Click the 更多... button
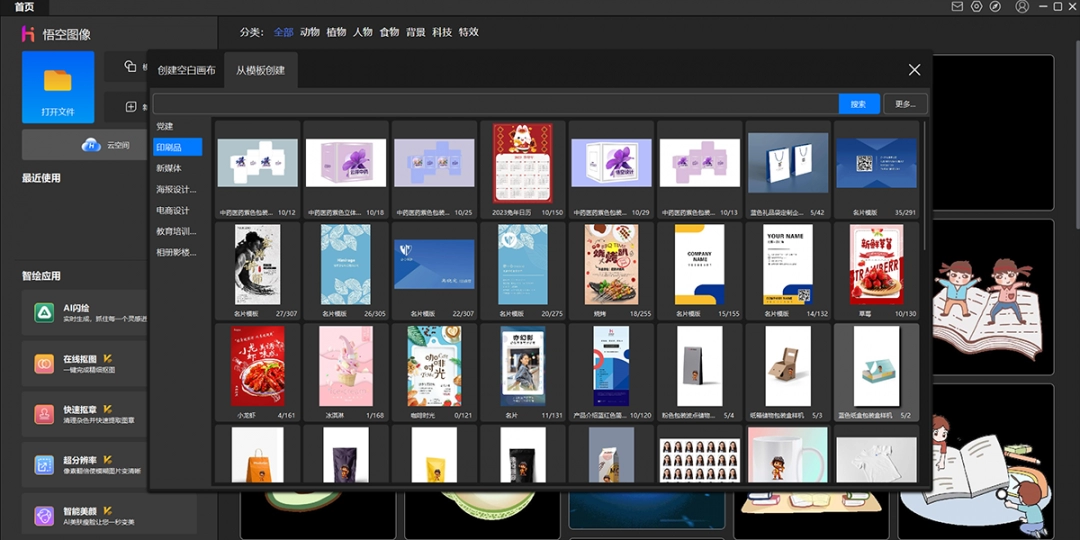Image resolution: width=1080 pixels, height=540 pixels. coord(905,104)
